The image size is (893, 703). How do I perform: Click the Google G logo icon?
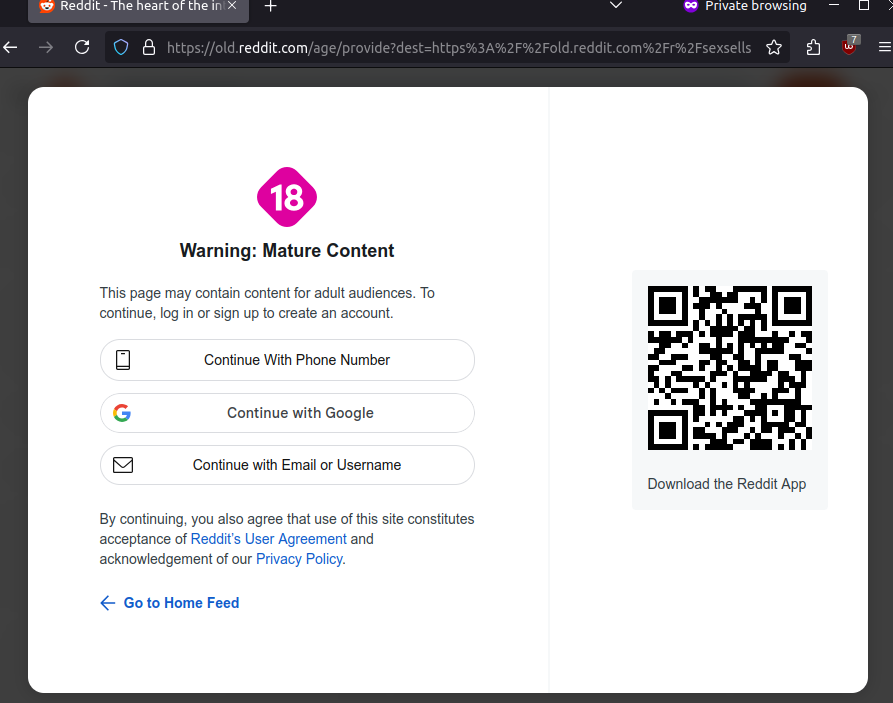tap(122, 413)
